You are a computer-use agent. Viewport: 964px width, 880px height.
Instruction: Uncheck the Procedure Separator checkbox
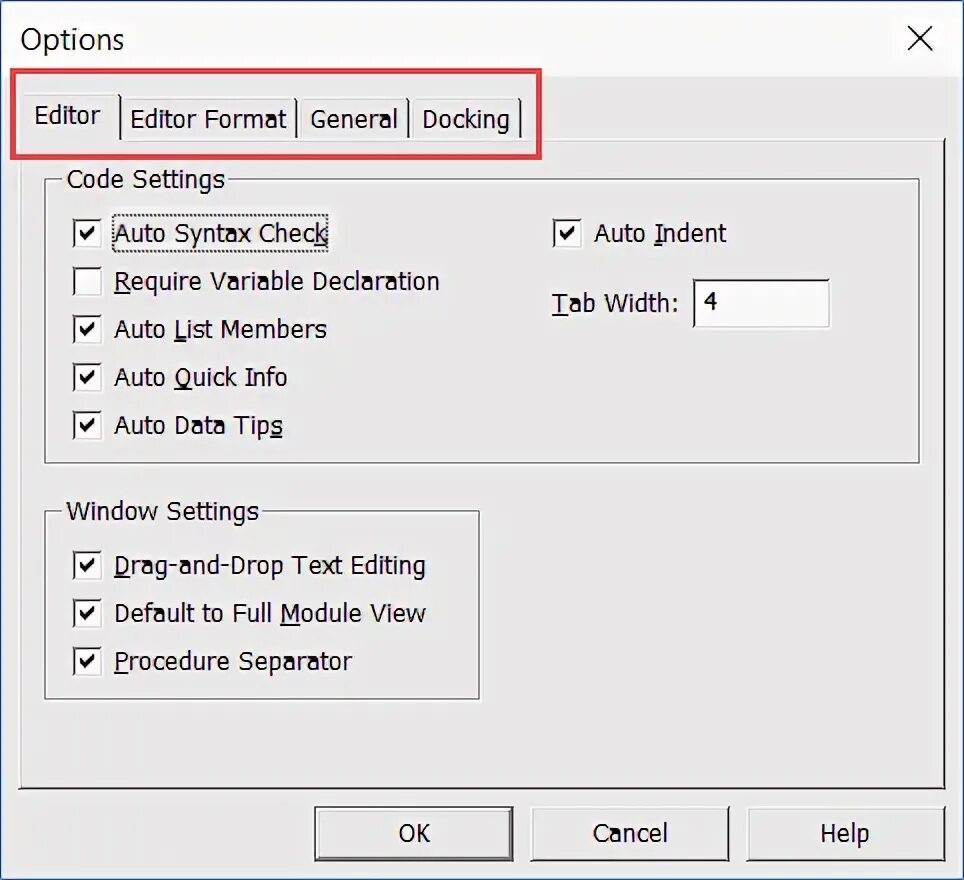[x=88, y=662]
